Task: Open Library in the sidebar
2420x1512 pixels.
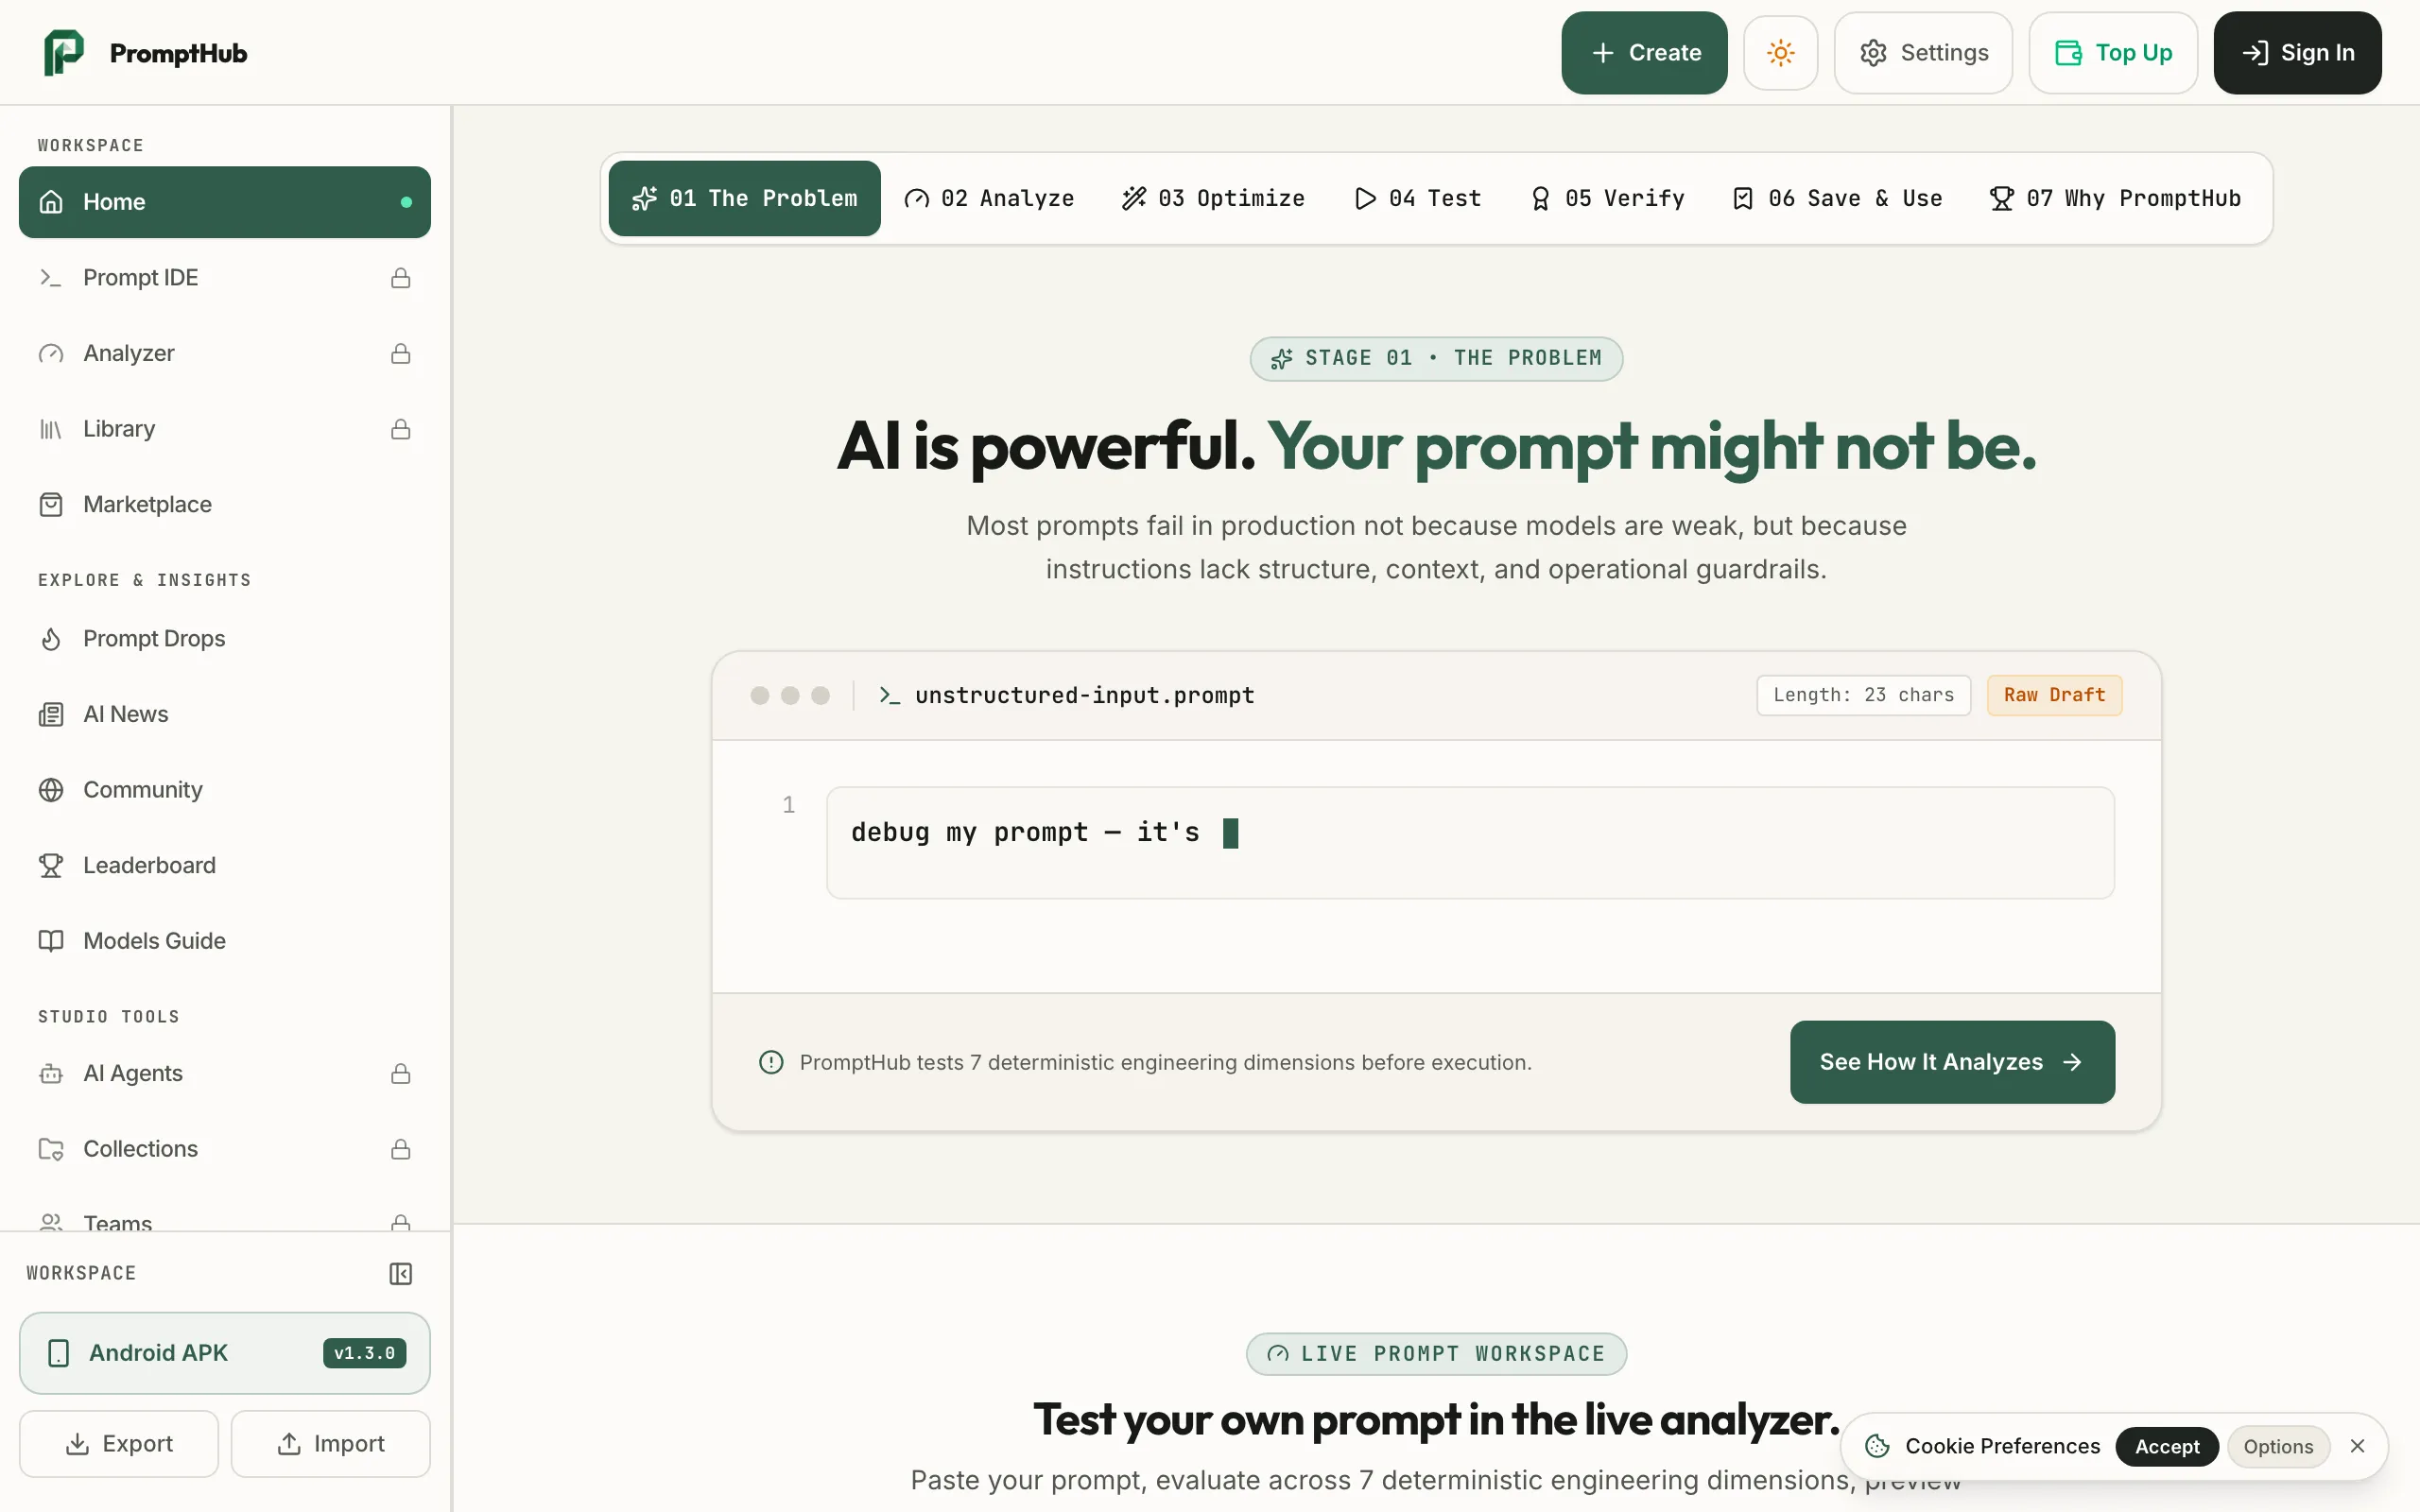Action: [224, 429]
